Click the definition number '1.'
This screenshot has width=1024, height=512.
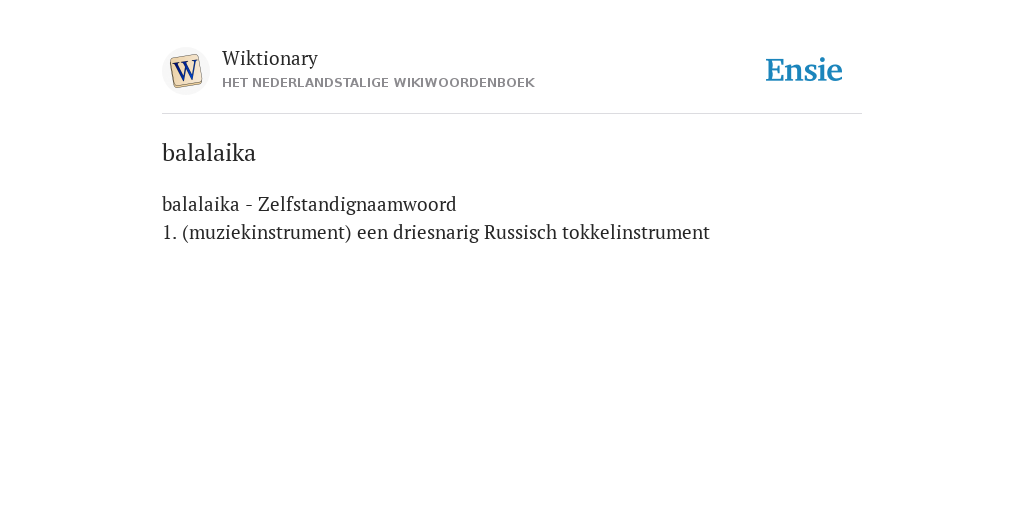point(169,232)
